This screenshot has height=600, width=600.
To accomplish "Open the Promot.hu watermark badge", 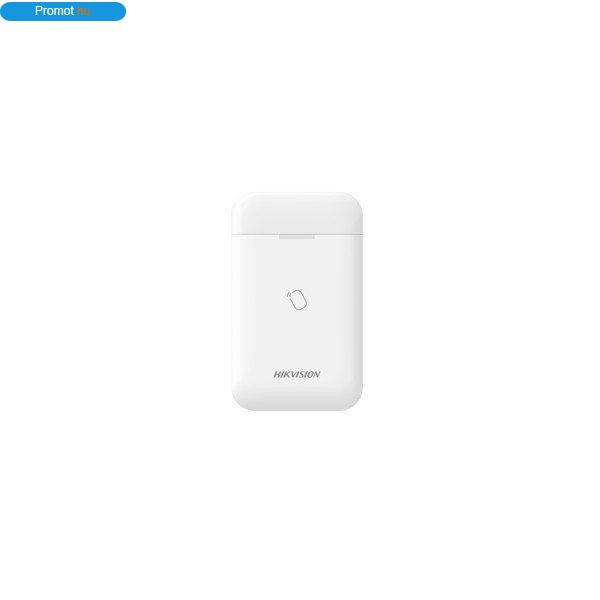I will click(63, 11).
